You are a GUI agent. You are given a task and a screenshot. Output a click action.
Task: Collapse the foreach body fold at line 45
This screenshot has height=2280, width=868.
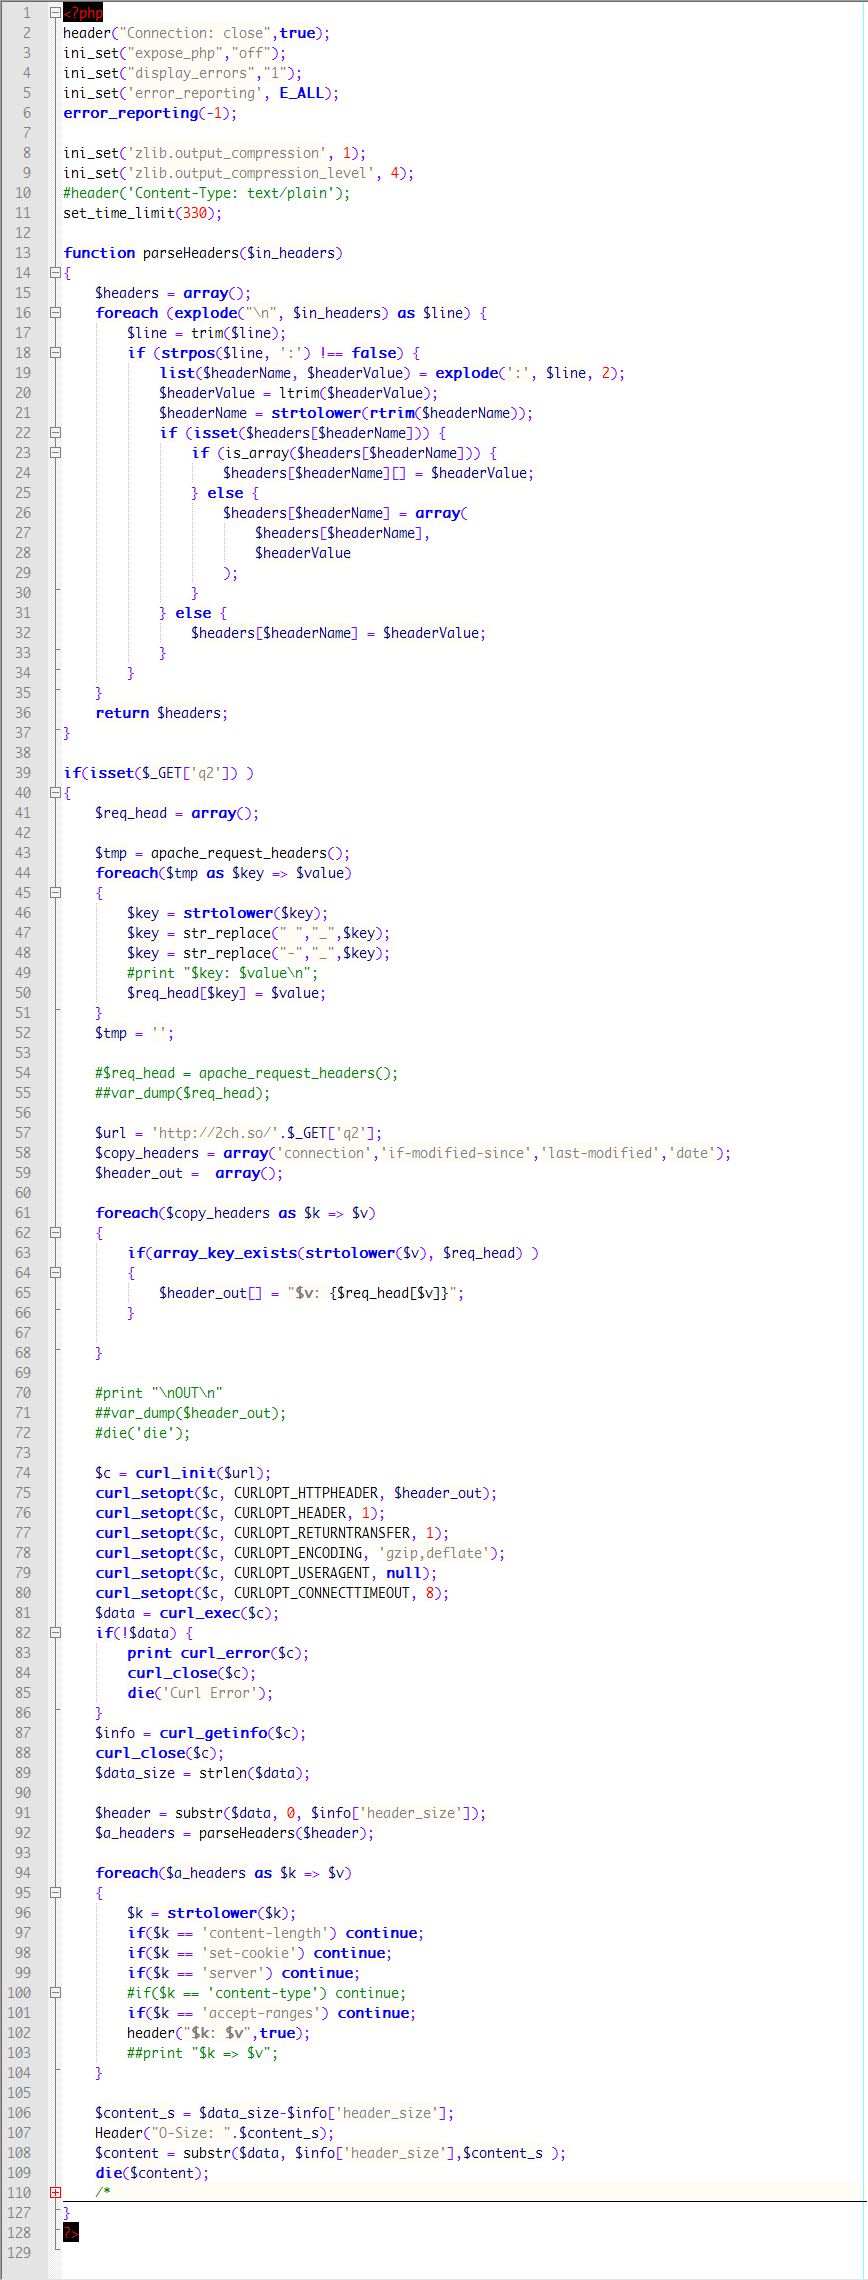click(55, 893)
